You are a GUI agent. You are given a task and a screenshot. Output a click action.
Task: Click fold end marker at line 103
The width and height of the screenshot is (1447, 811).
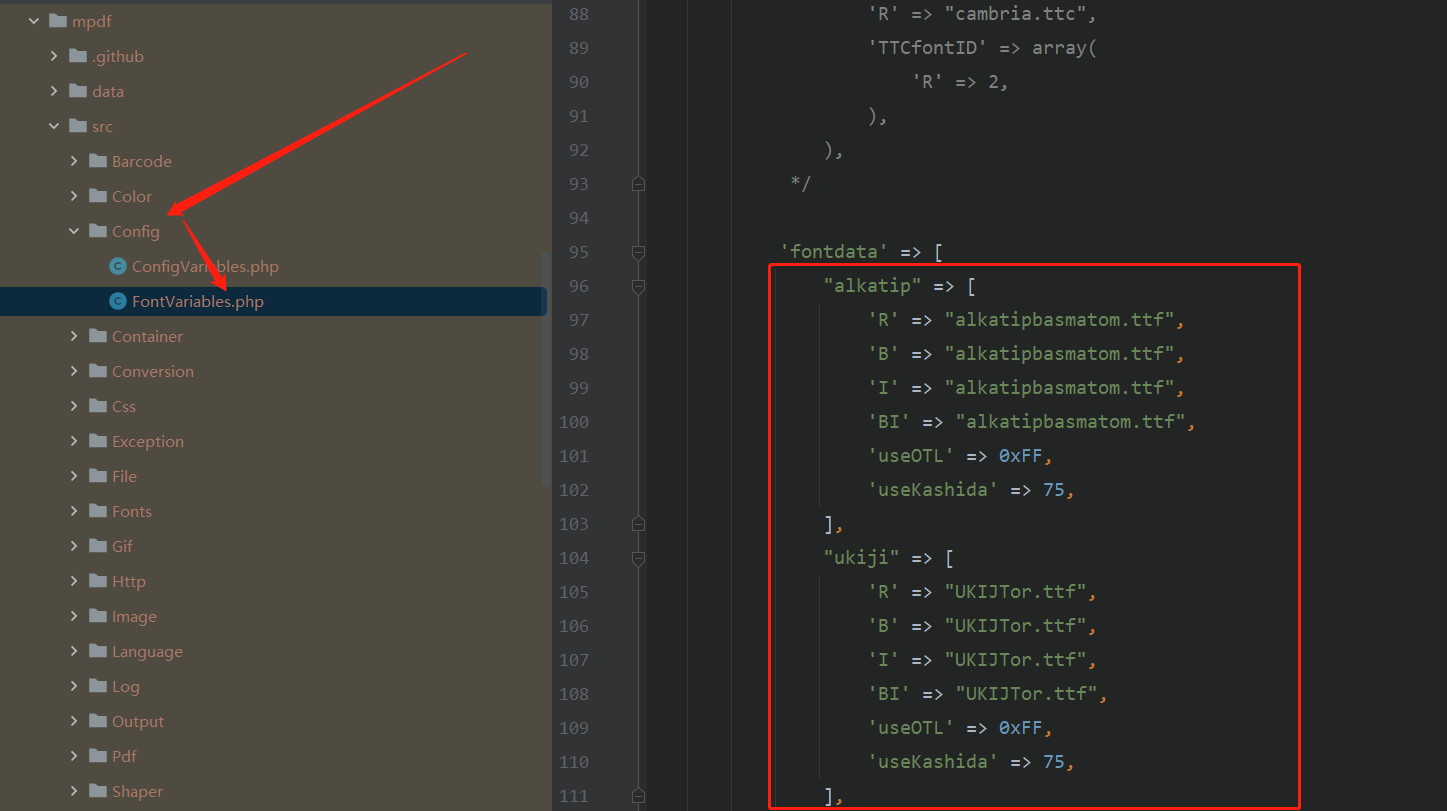(638, 524)
